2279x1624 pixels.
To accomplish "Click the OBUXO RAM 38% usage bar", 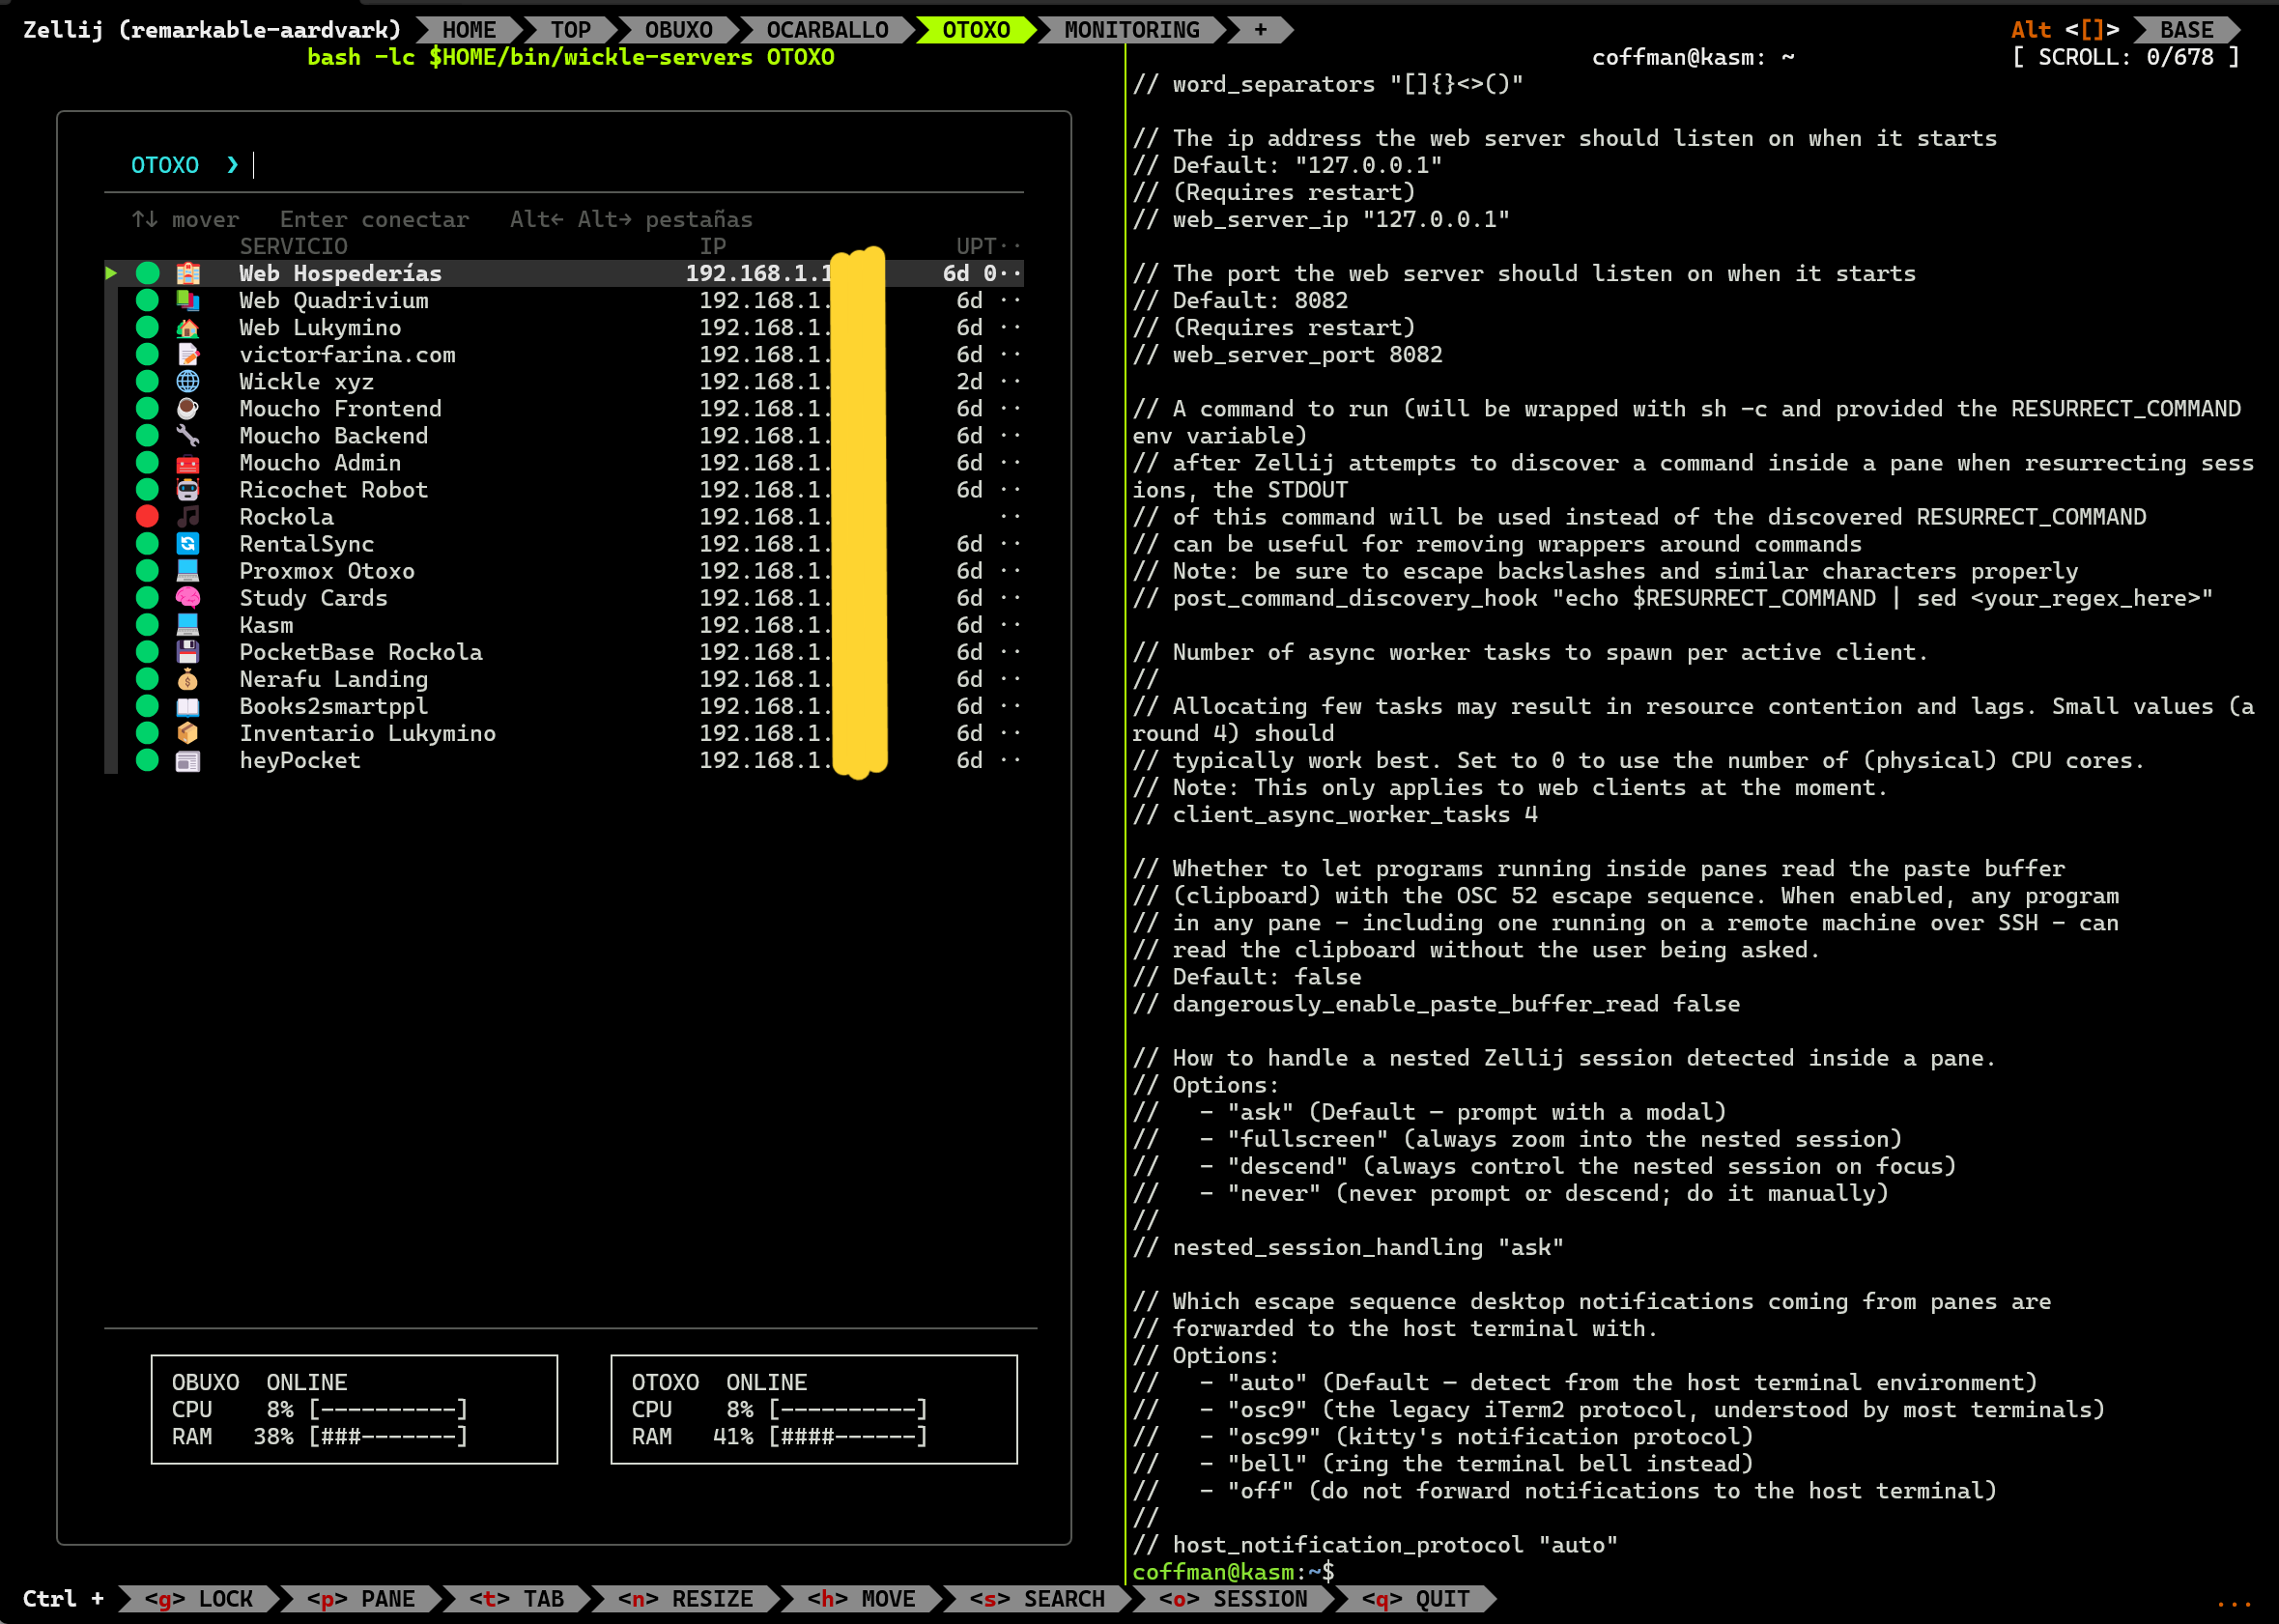I will (388, 1436).
